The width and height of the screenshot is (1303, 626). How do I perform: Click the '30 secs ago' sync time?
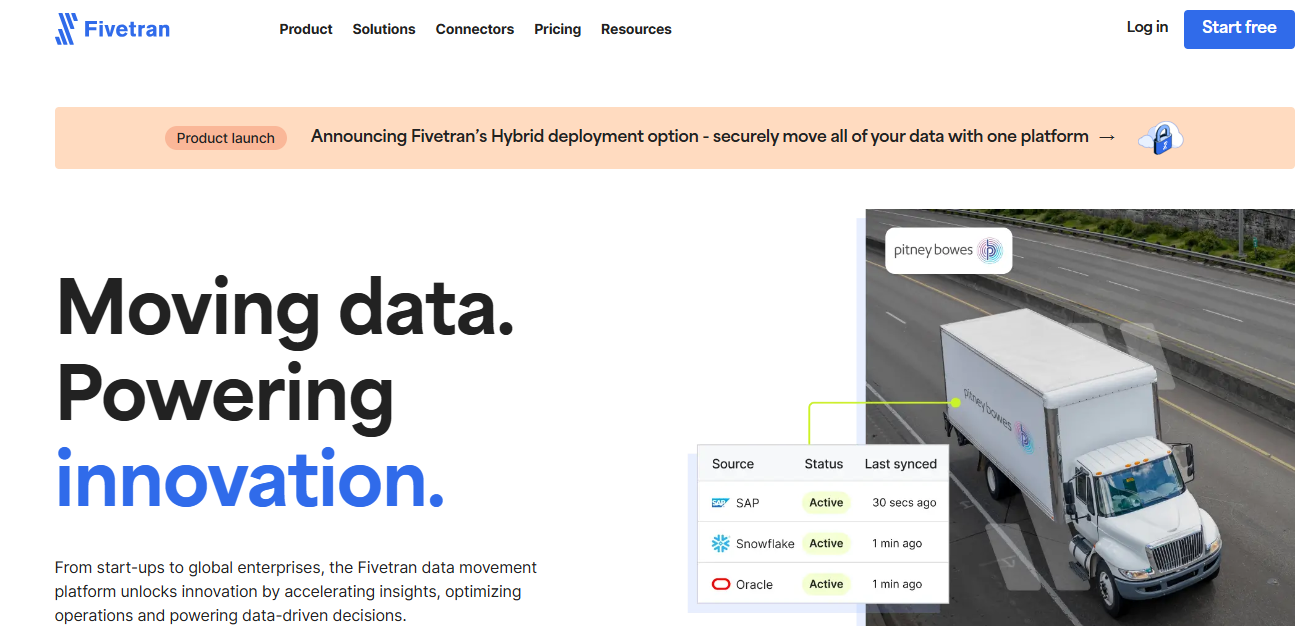tap(904, 503)
